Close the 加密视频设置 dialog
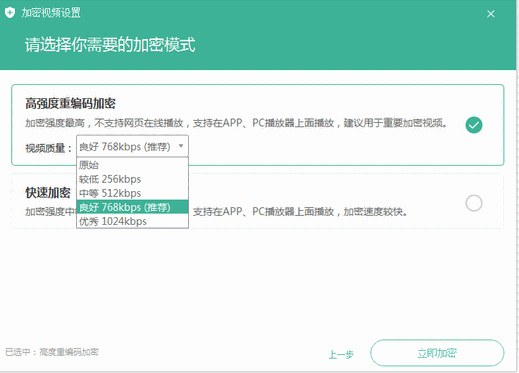Screen dimensions: 519x373 click(490, 14)
